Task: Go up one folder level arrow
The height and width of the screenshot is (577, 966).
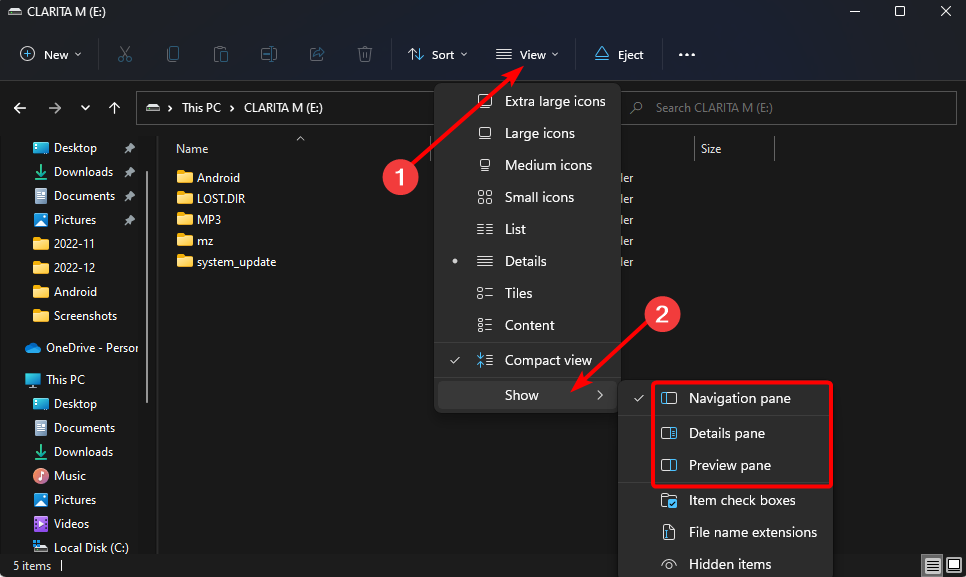Action: 115,108
